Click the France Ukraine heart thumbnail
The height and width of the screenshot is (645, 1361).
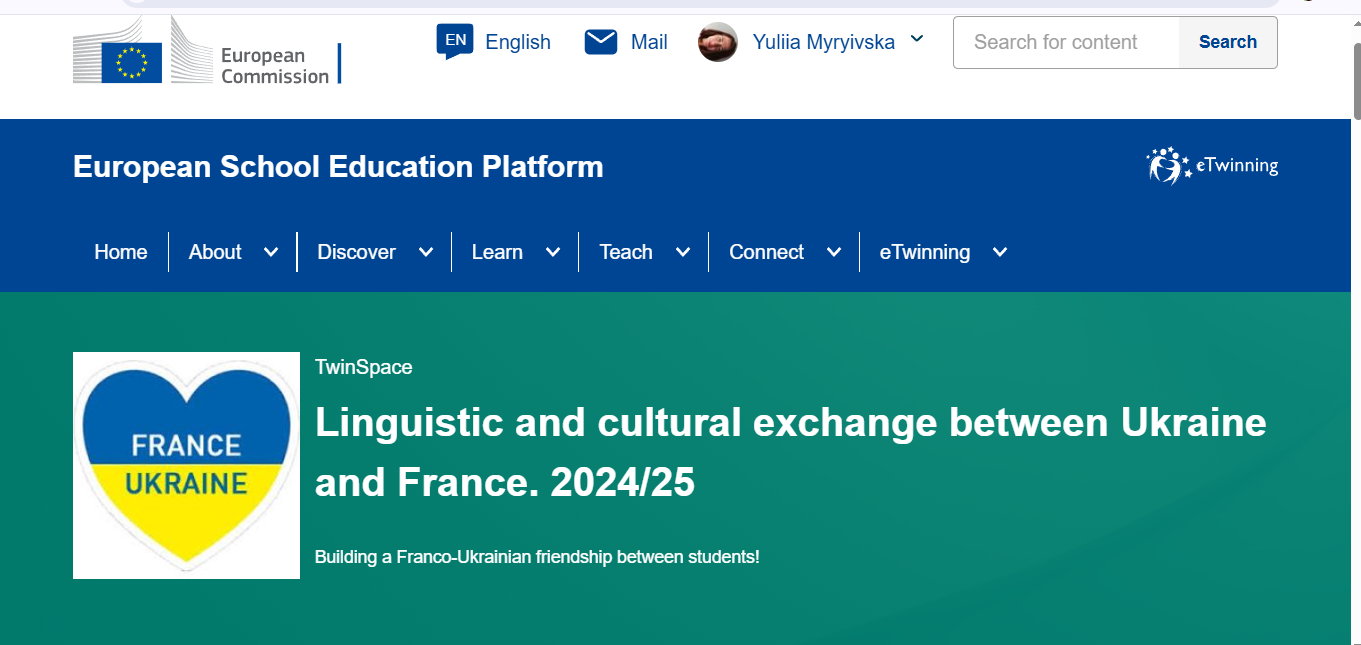[186, 465]
